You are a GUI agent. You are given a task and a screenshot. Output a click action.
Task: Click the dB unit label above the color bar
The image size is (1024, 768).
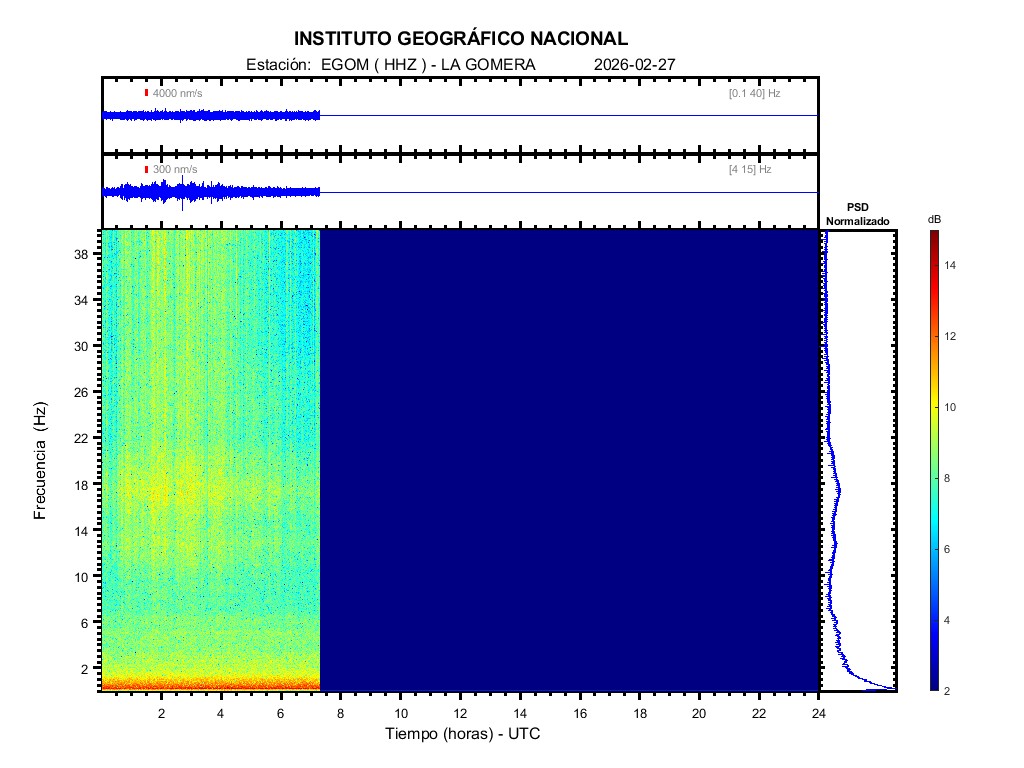click(x=934, y=219)
